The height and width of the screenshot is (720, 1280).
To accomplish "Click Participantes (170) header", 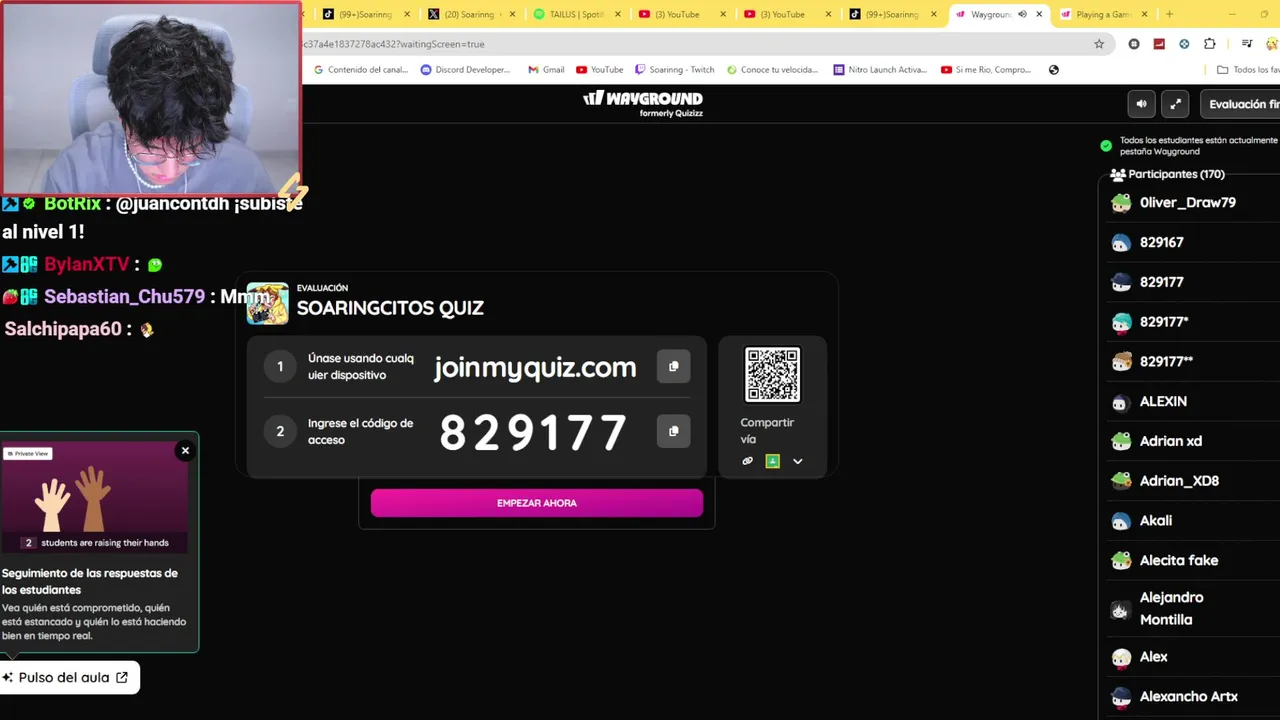I will coord(1167,174).
